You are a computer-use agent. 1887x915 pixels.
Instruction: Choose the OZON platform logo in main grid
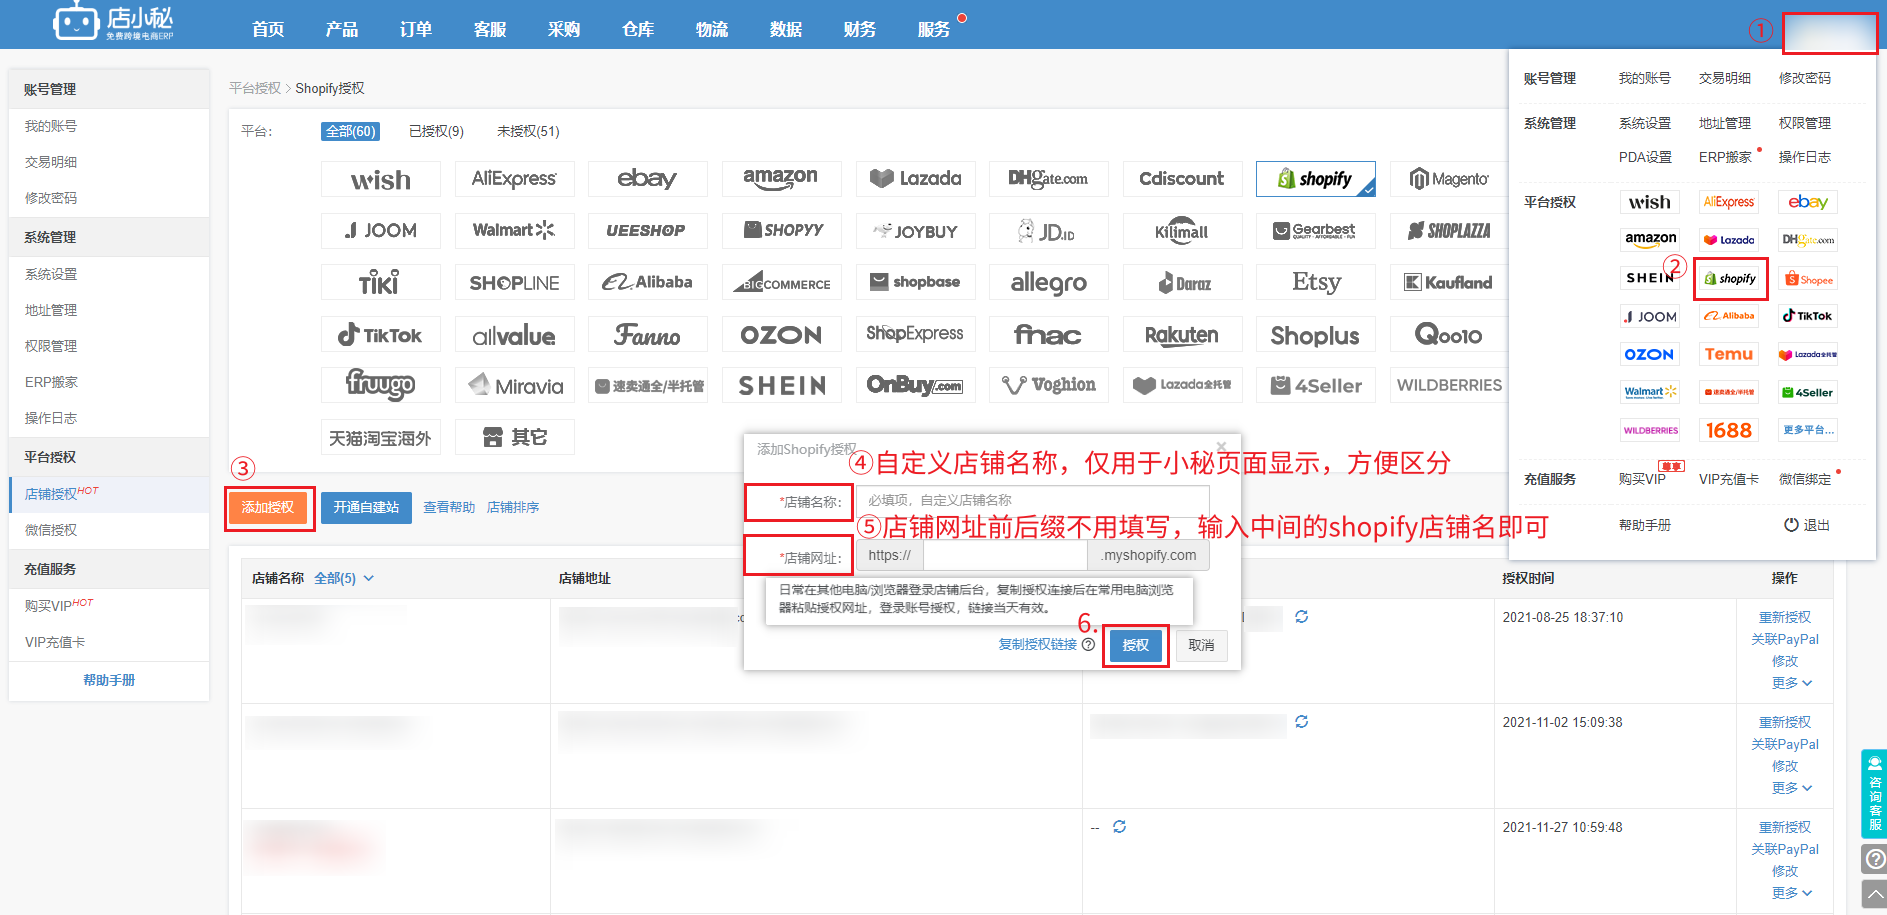click(781, 335)
